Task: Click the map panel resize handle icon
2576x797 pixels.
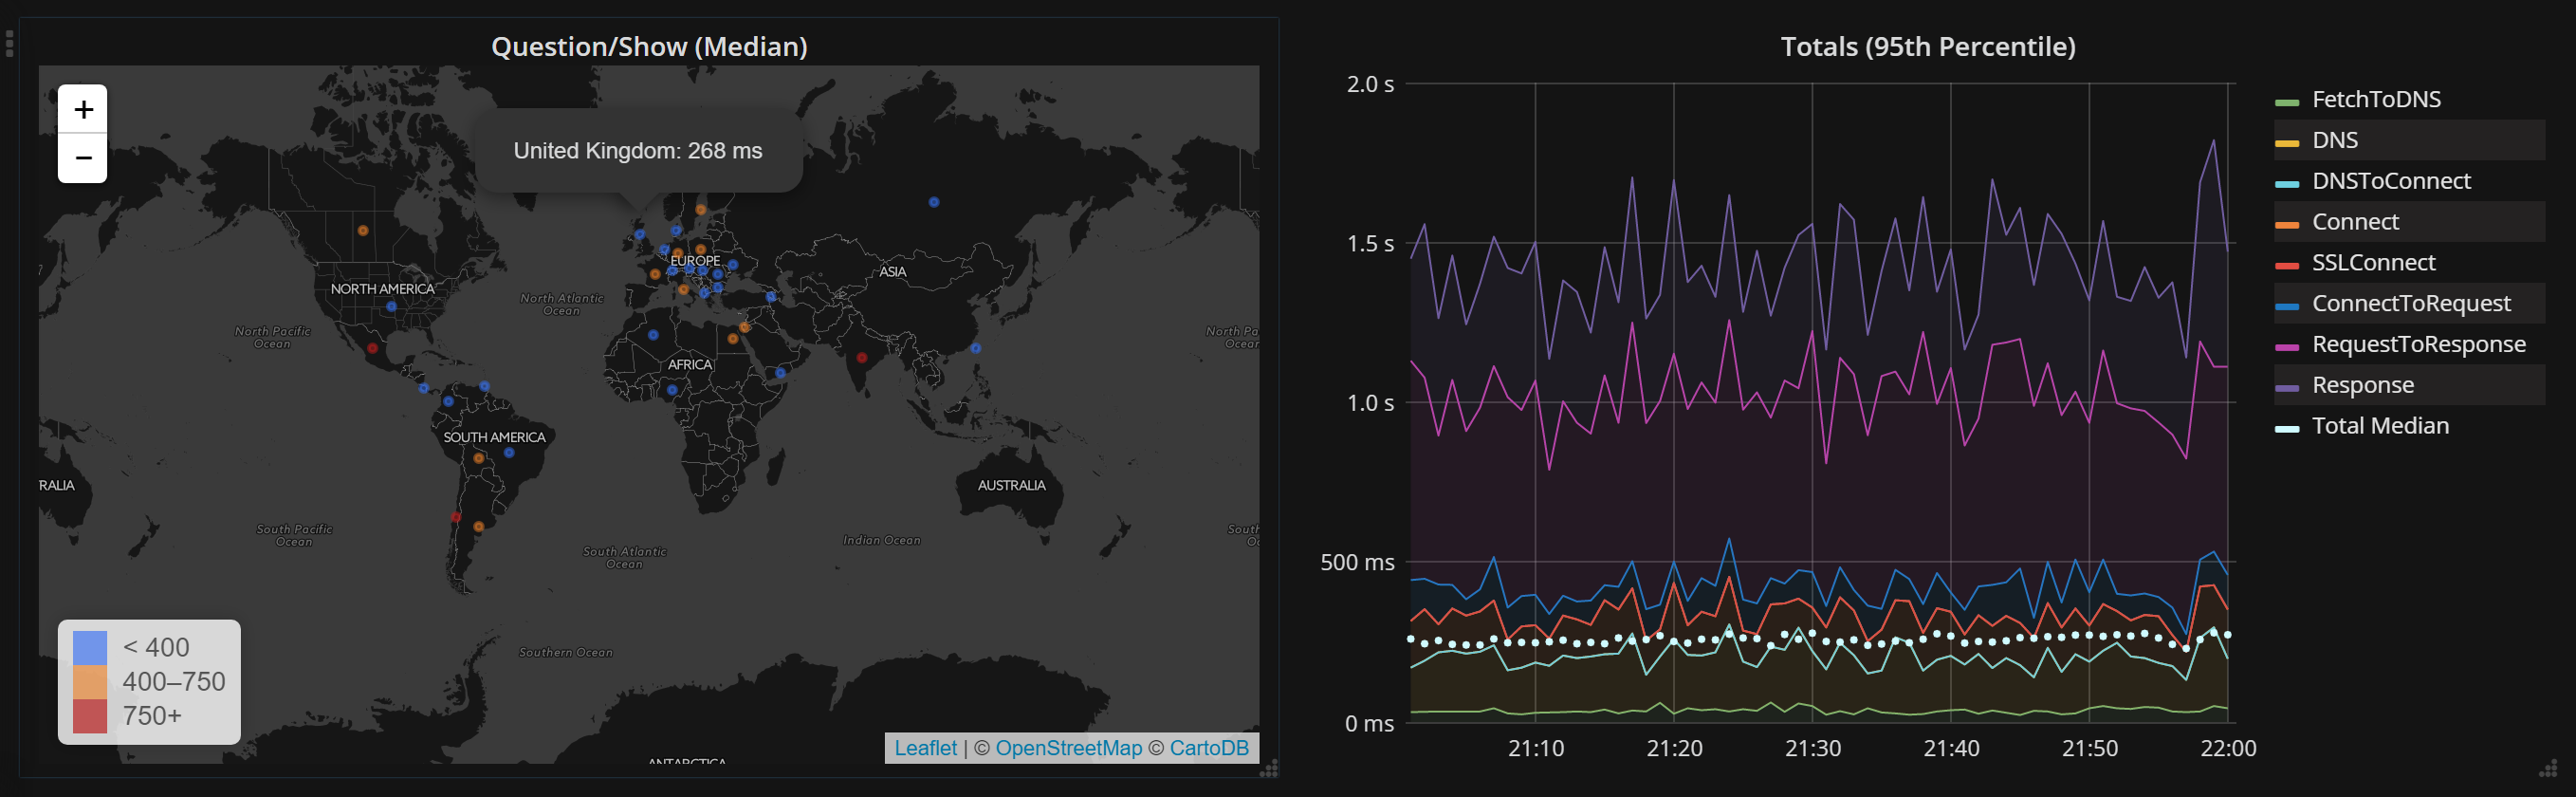Action: 1269,768
